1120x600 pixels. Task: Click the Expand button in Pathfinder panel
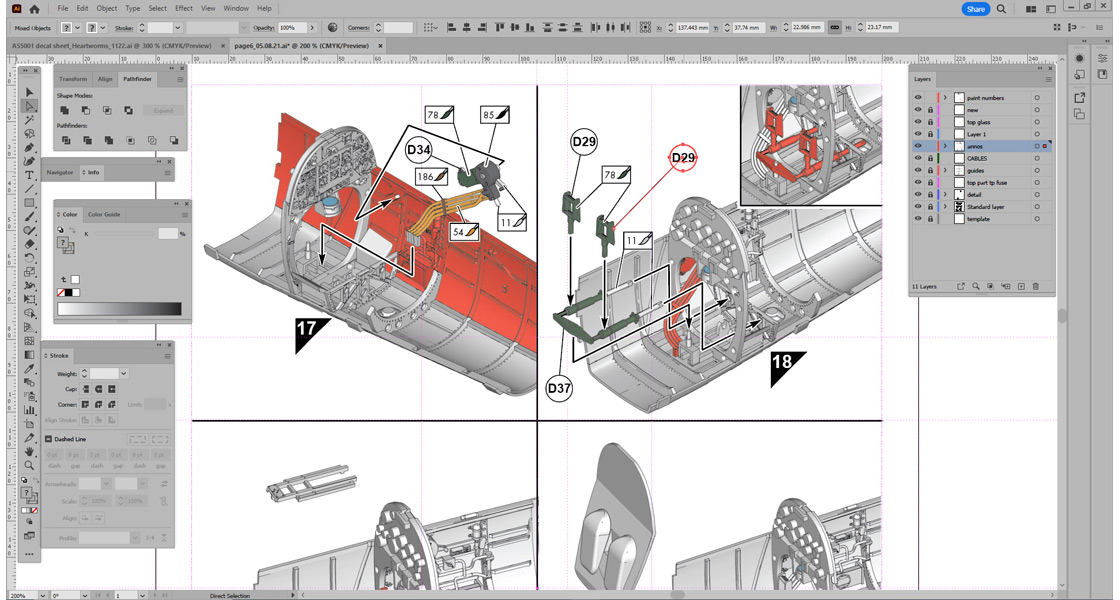pyautogui.click(x=163, y=110)
